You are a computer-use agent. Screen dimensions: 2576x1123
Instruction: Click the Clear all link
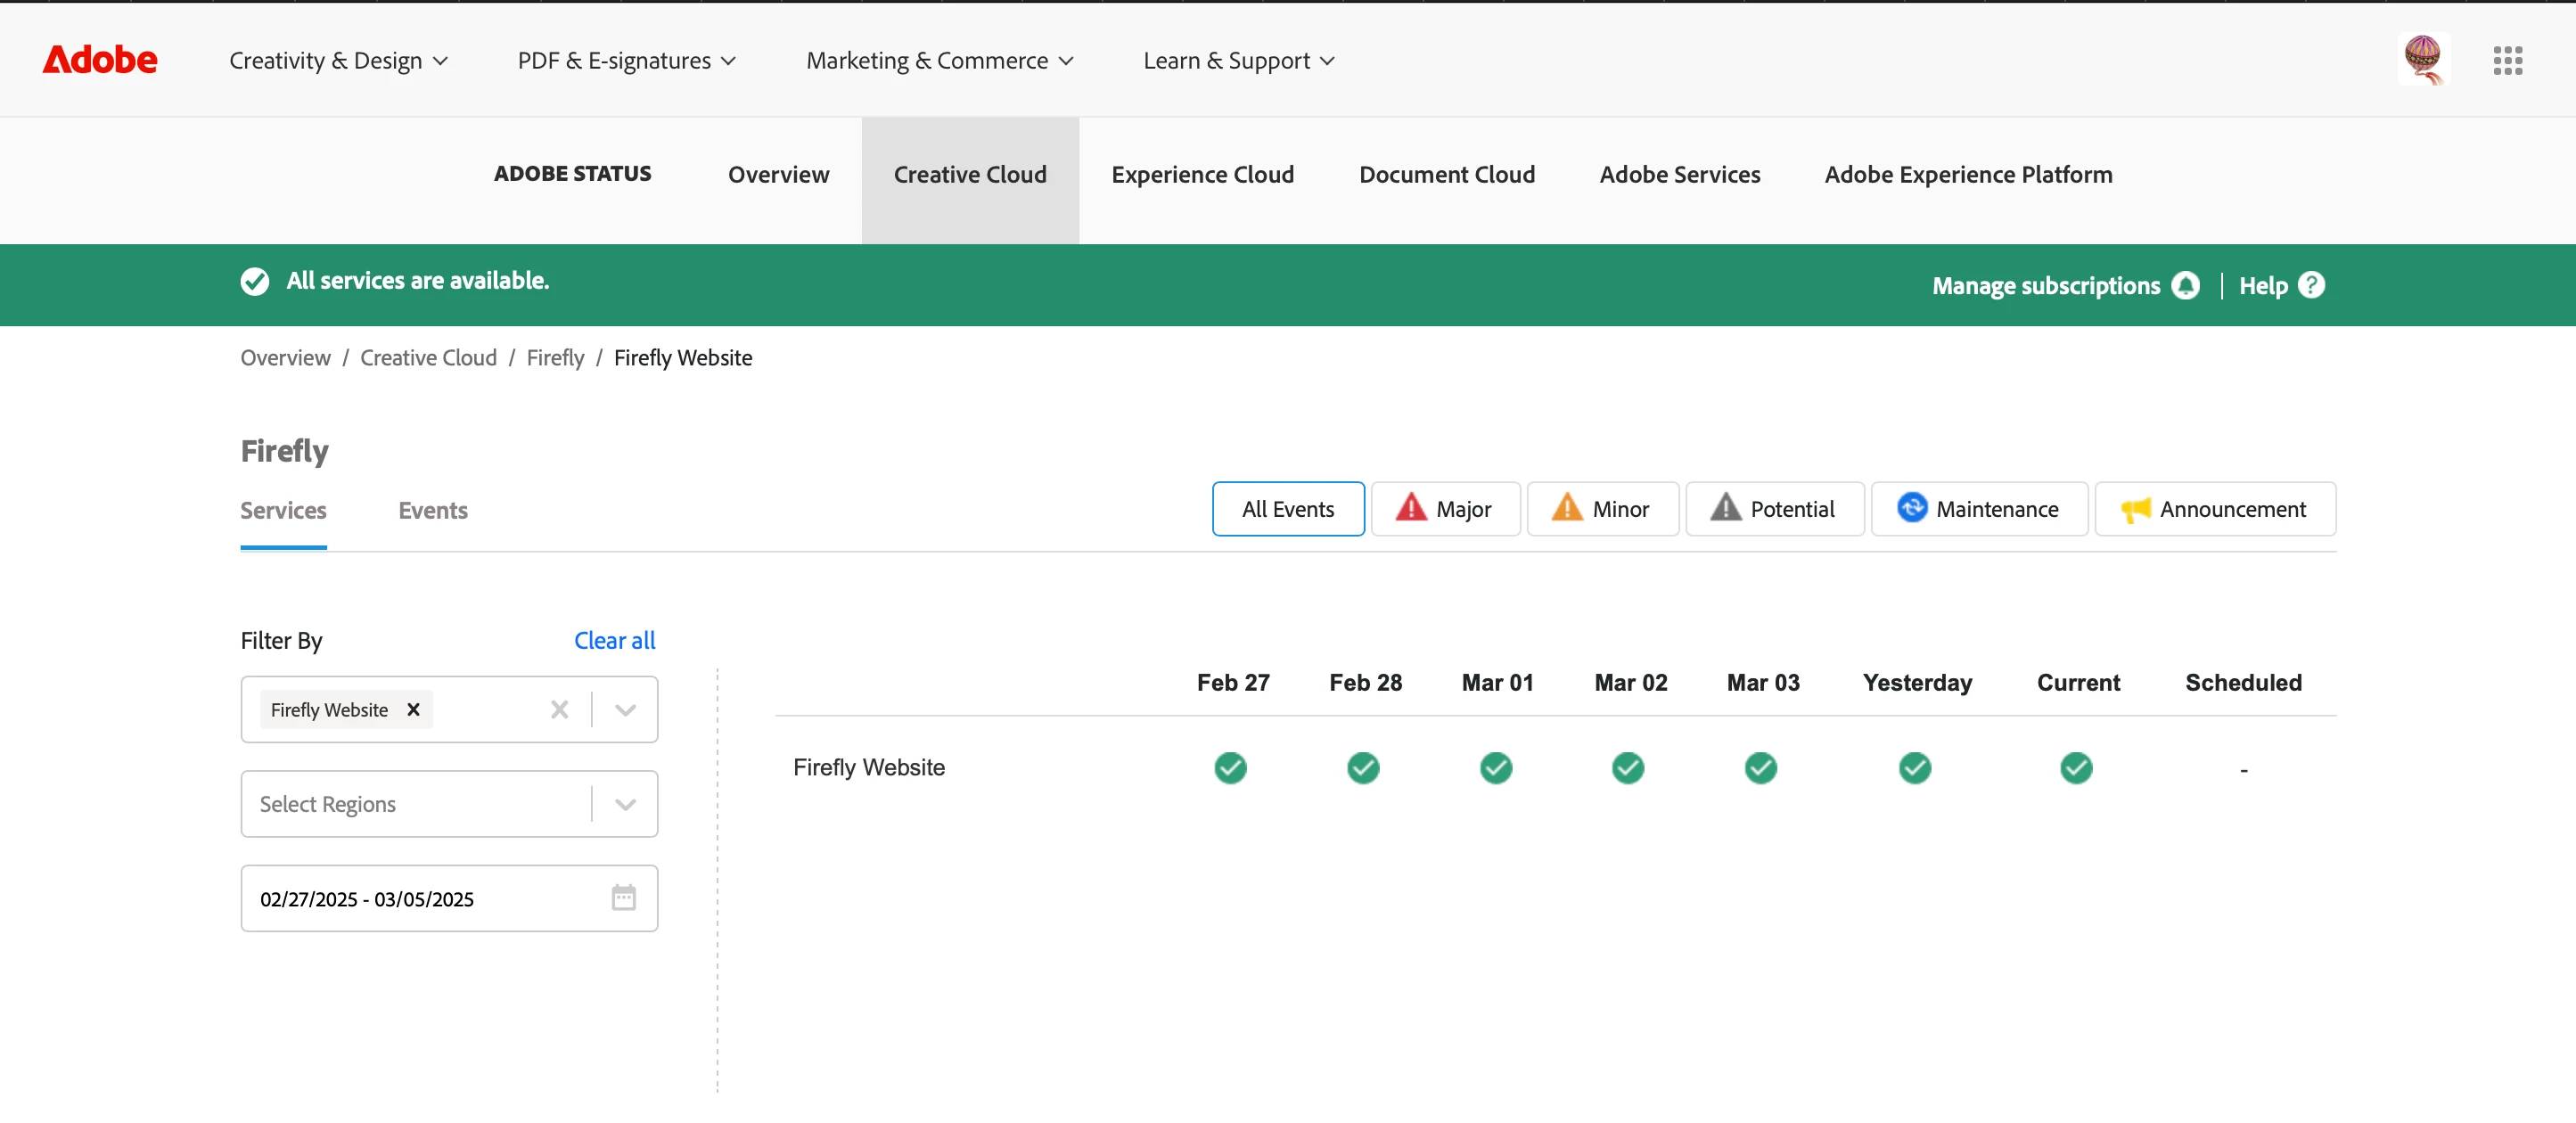click(614, 640)
